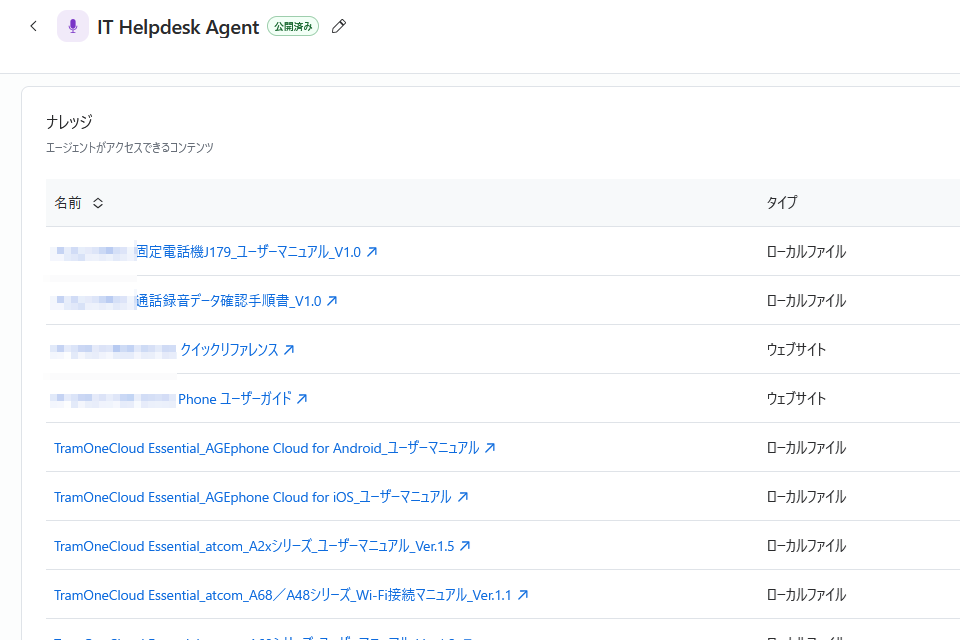Viewport: 960px width, 640px height.
Task: Open AGEphone Cloud for iOS ユーザーマニュアル
Action: 252,497
